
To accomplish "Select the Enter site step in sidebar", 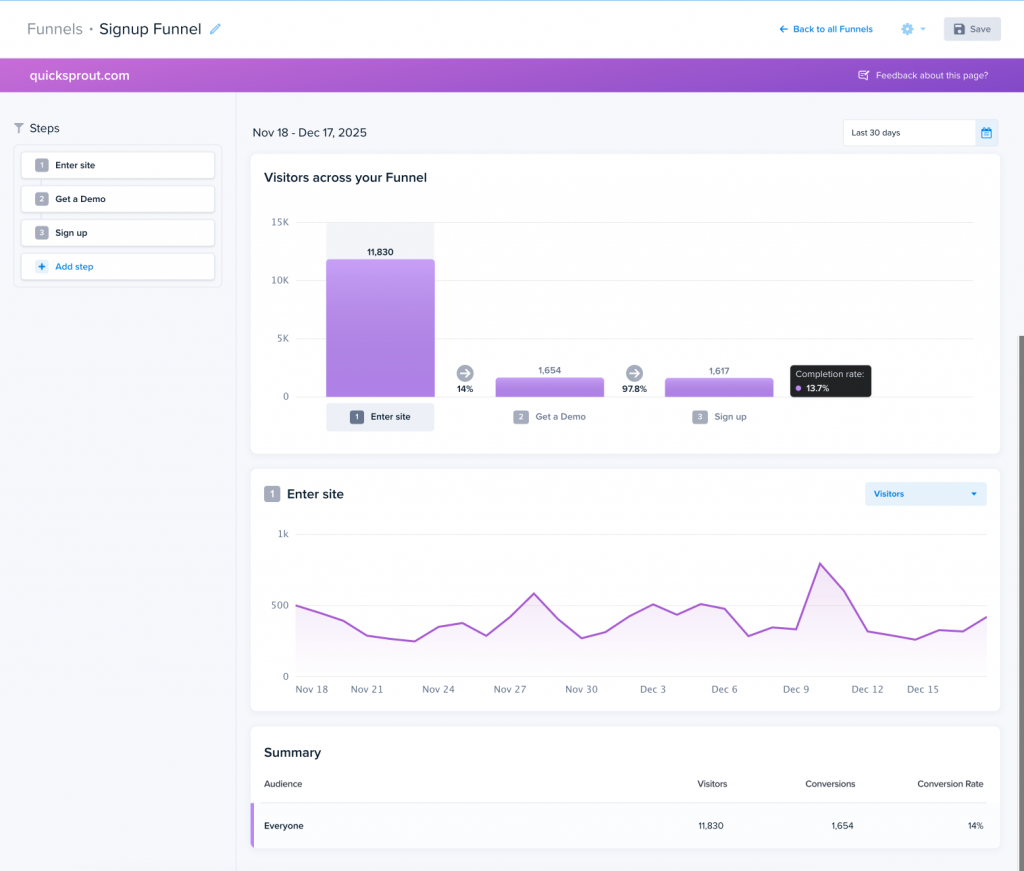I will point(118,165).
